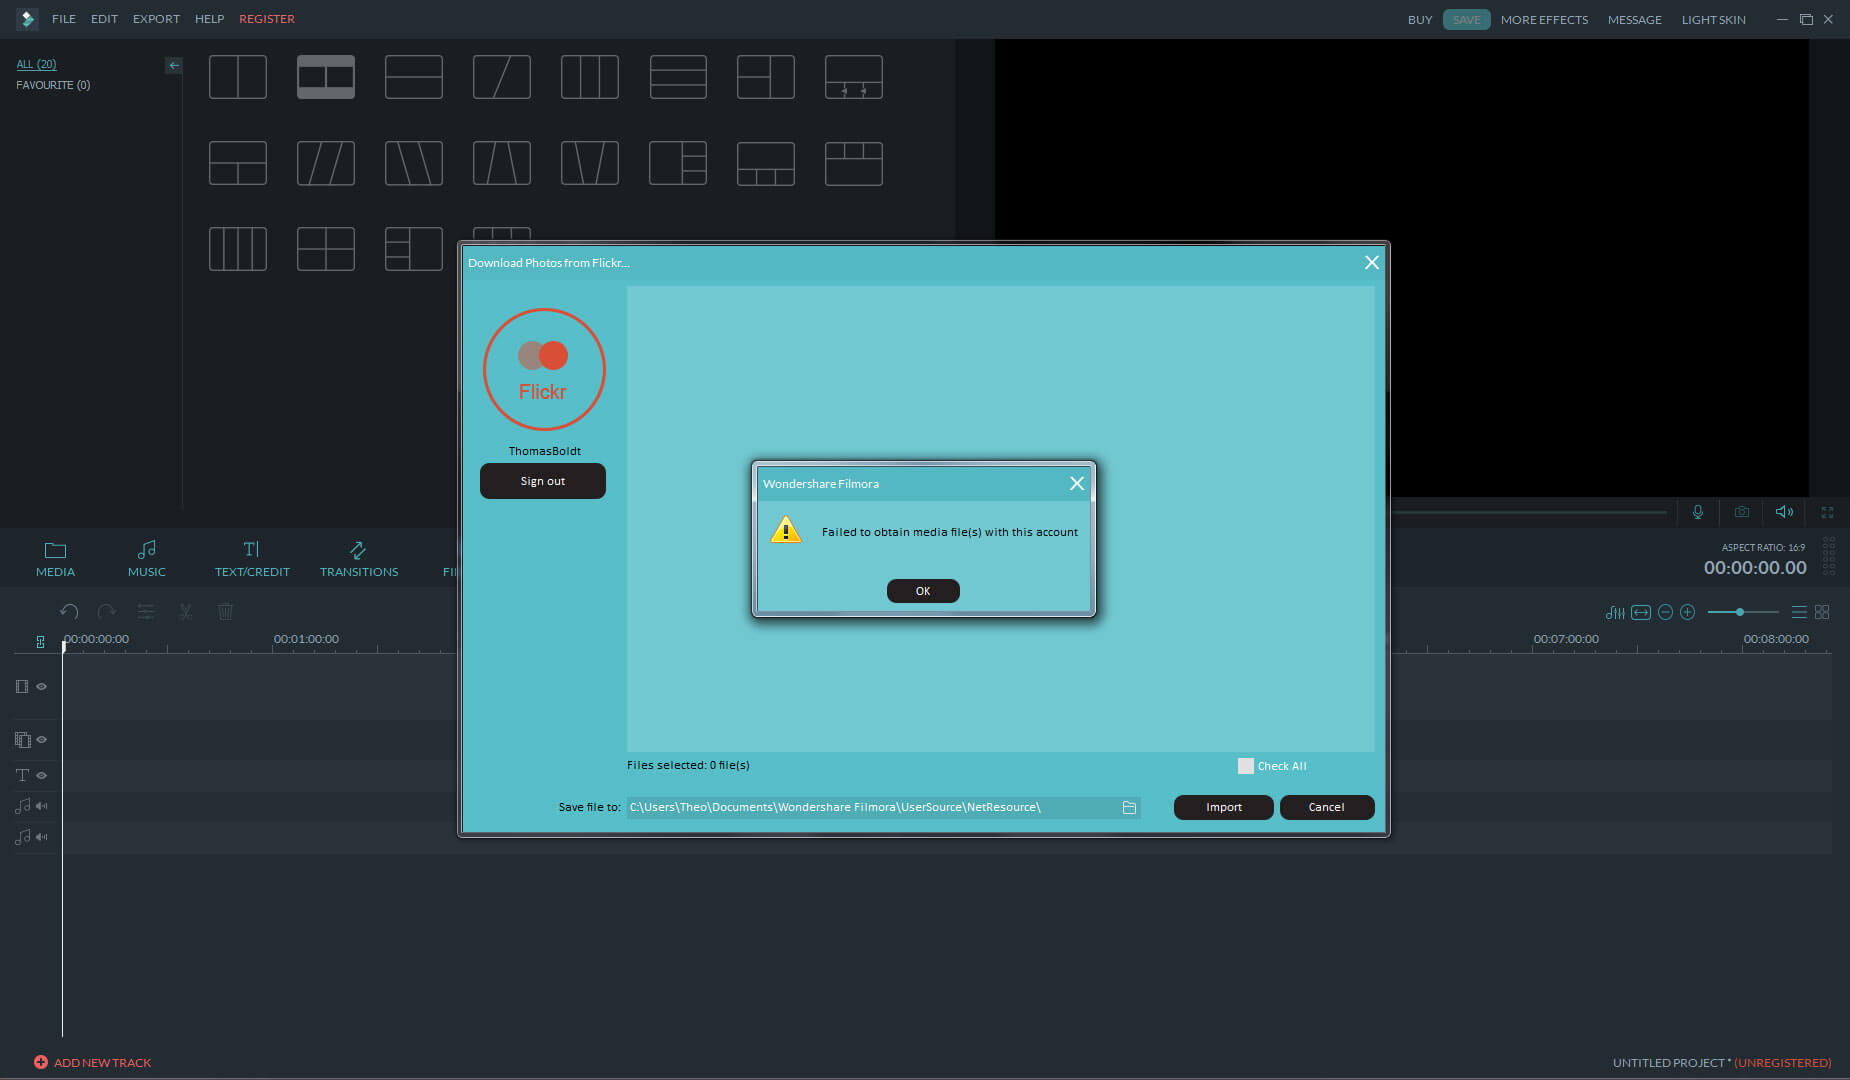The height and width of the screenshot is (1080, 1850).
Task: Close the Download Photos from Flickr dialog
Action: click(1372, 262)
